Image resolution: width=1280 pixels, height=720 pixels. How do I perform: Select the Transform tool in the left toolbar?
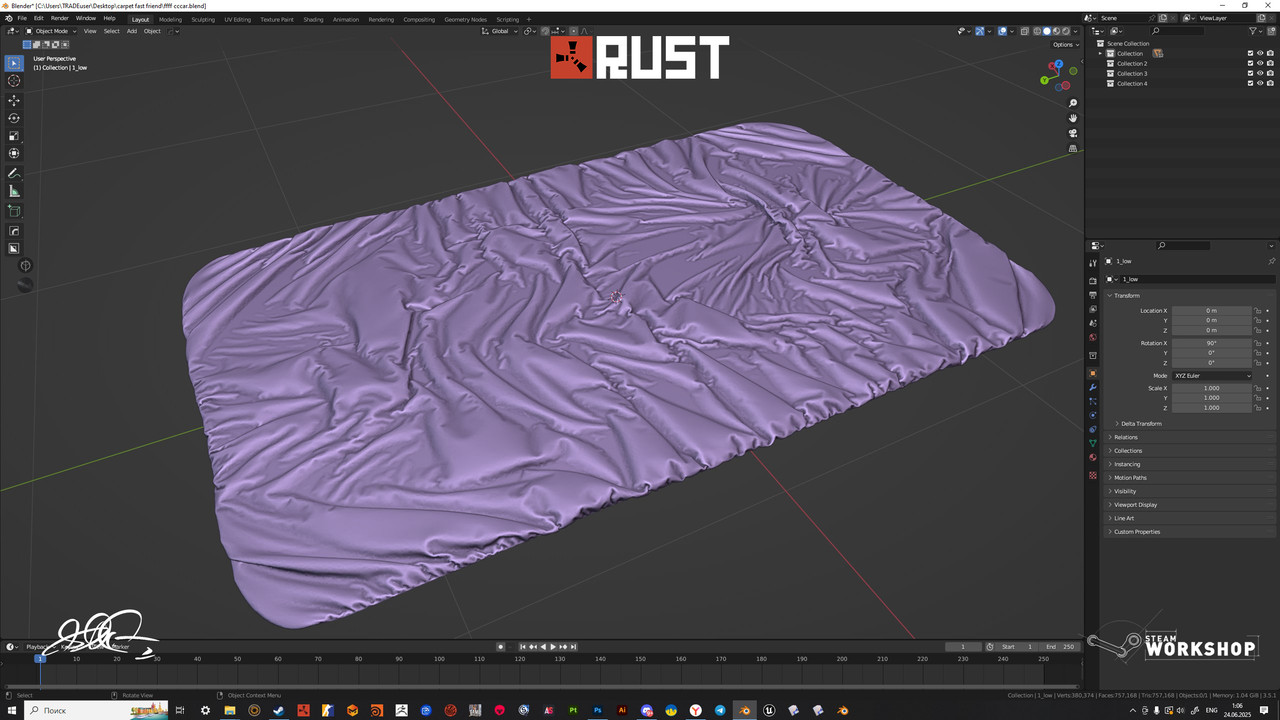[x=14, y=154]
